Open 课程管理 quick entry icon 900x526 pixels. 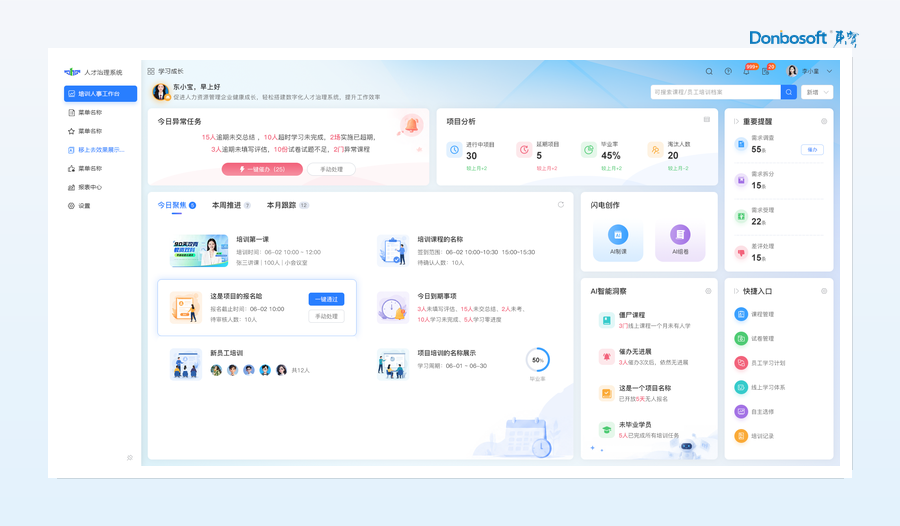point(741,314)
